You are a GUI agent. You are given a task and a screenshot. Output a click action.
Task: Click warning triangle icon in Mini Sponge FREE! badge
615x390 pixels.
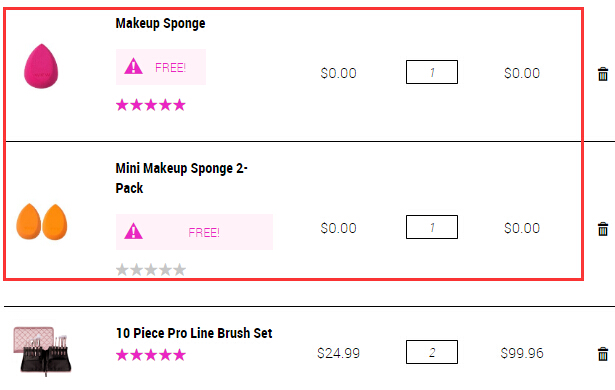point(133,231)
